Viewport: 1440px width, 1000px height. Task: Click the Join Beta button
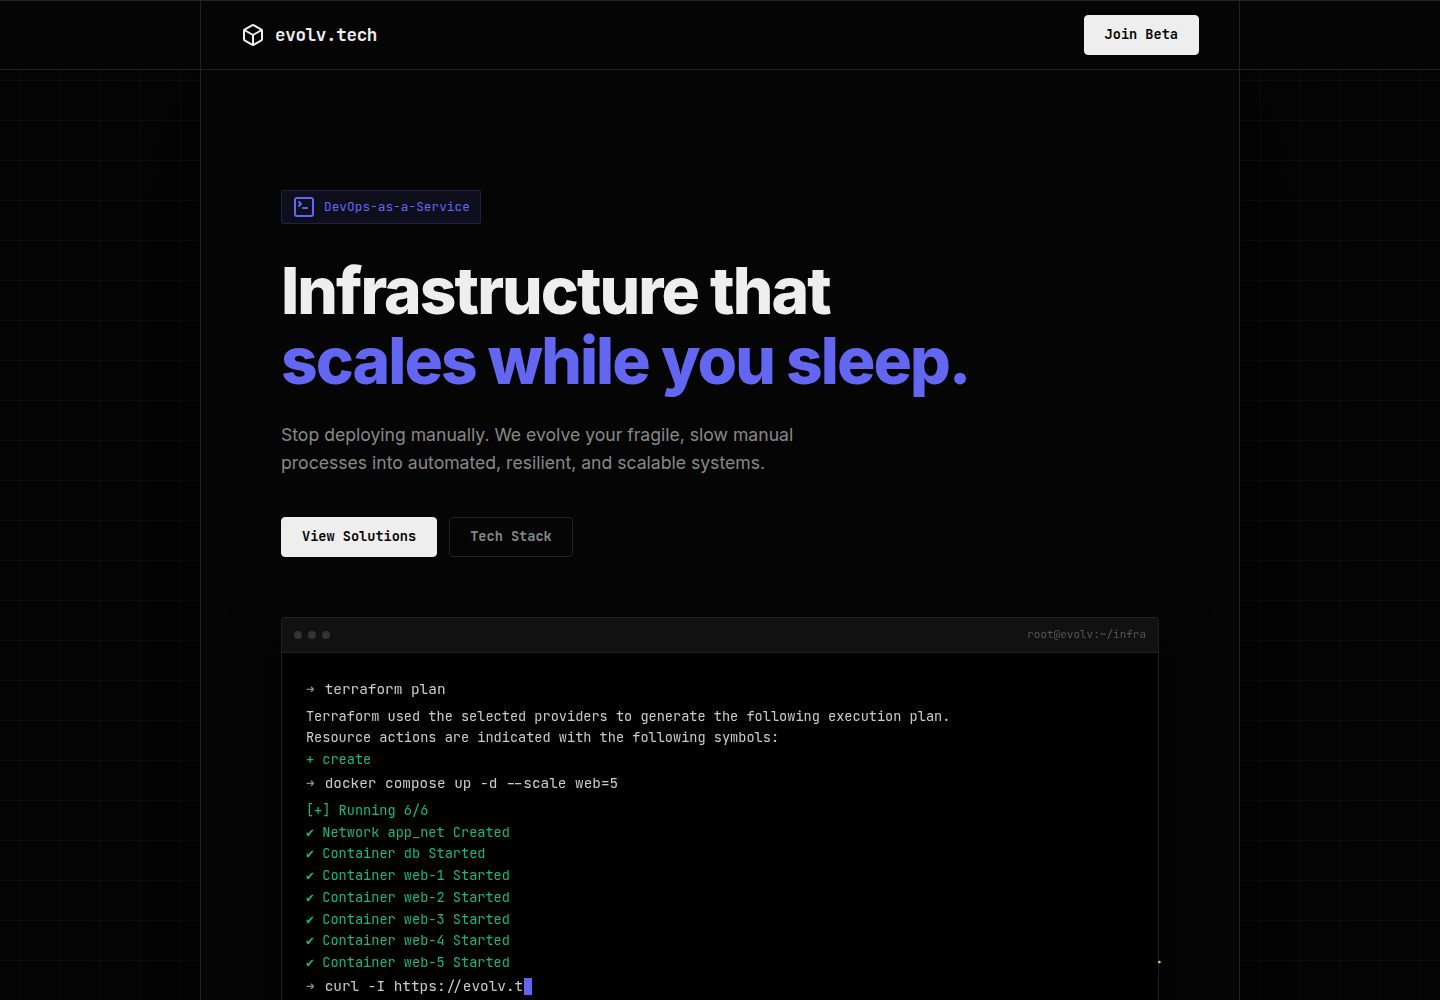coord(1141,35)
